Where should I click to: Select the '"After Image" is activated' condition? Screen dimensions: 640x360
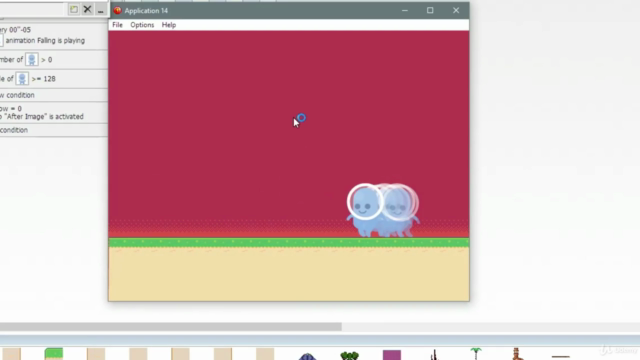point(42,117)
